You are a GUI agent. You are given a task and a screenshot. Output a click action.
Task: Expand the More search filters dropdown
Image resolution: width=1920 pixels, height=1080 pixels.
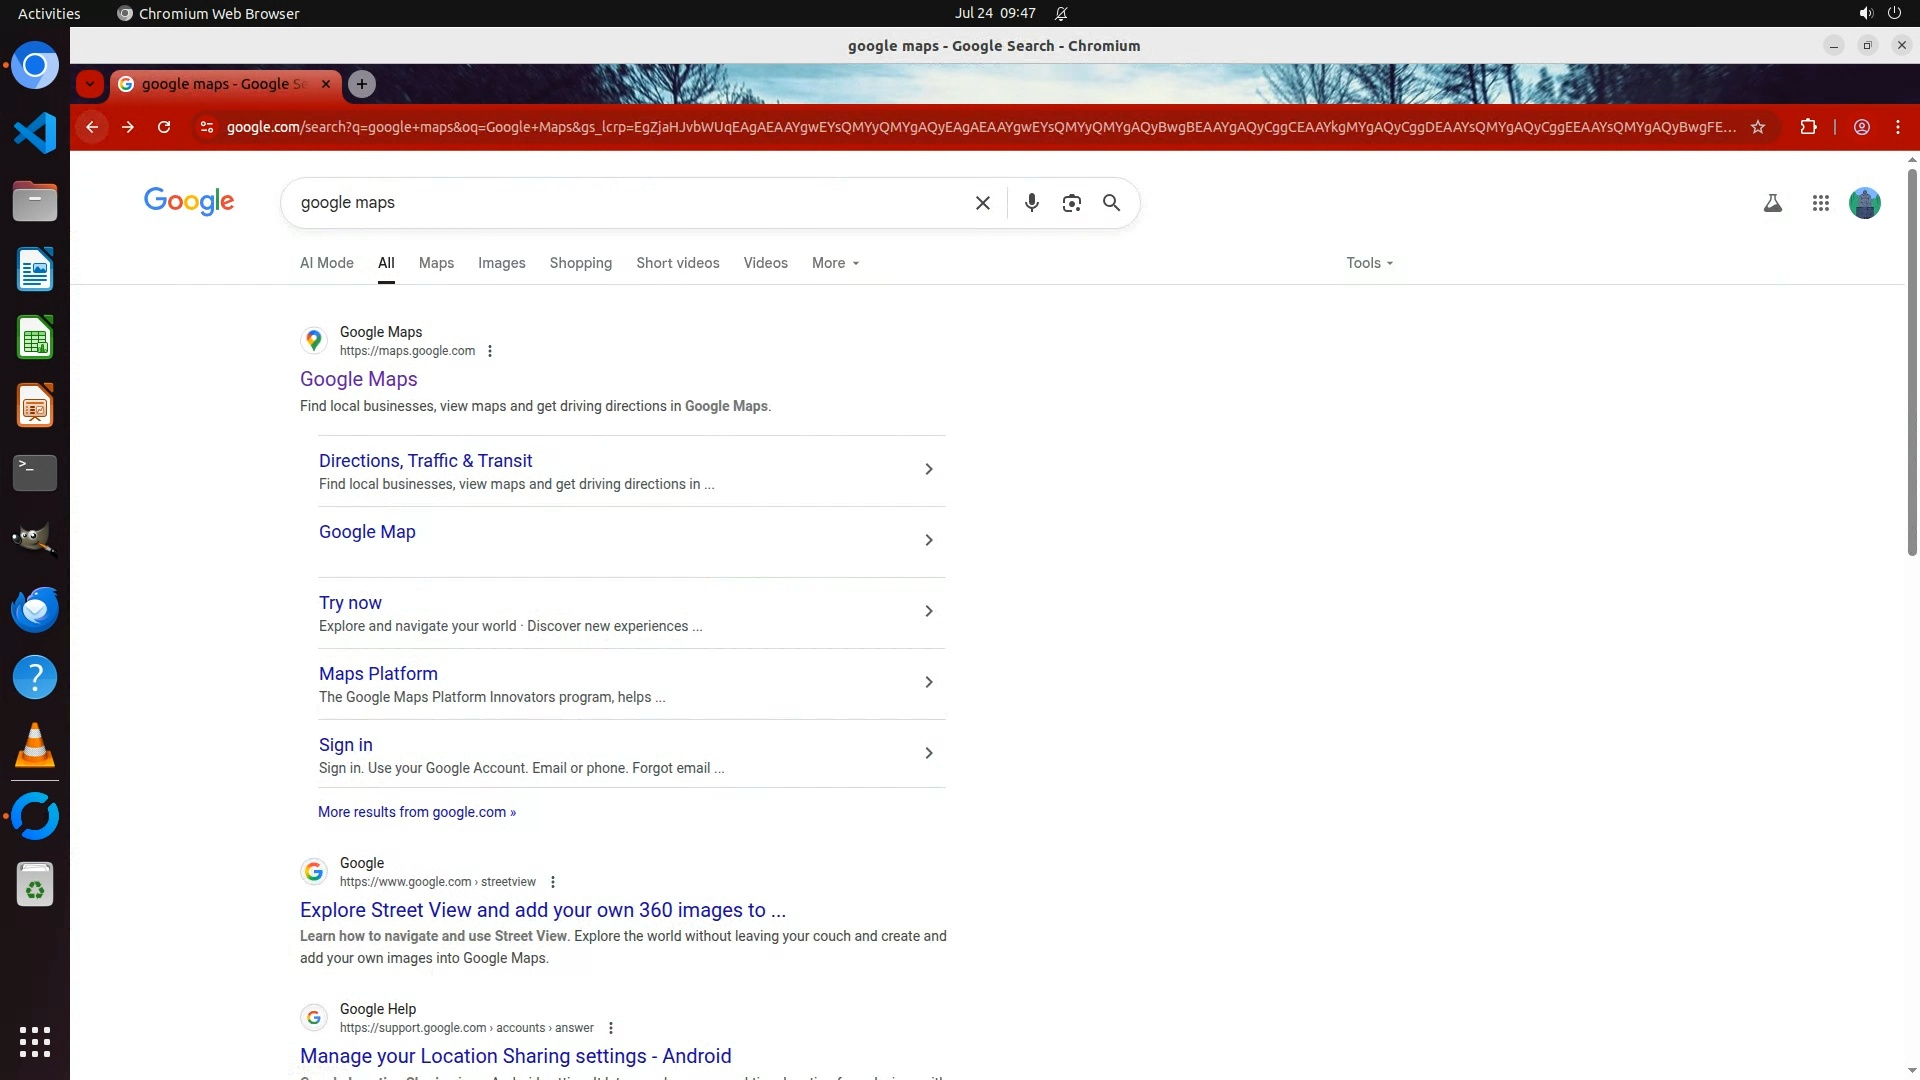835,263
